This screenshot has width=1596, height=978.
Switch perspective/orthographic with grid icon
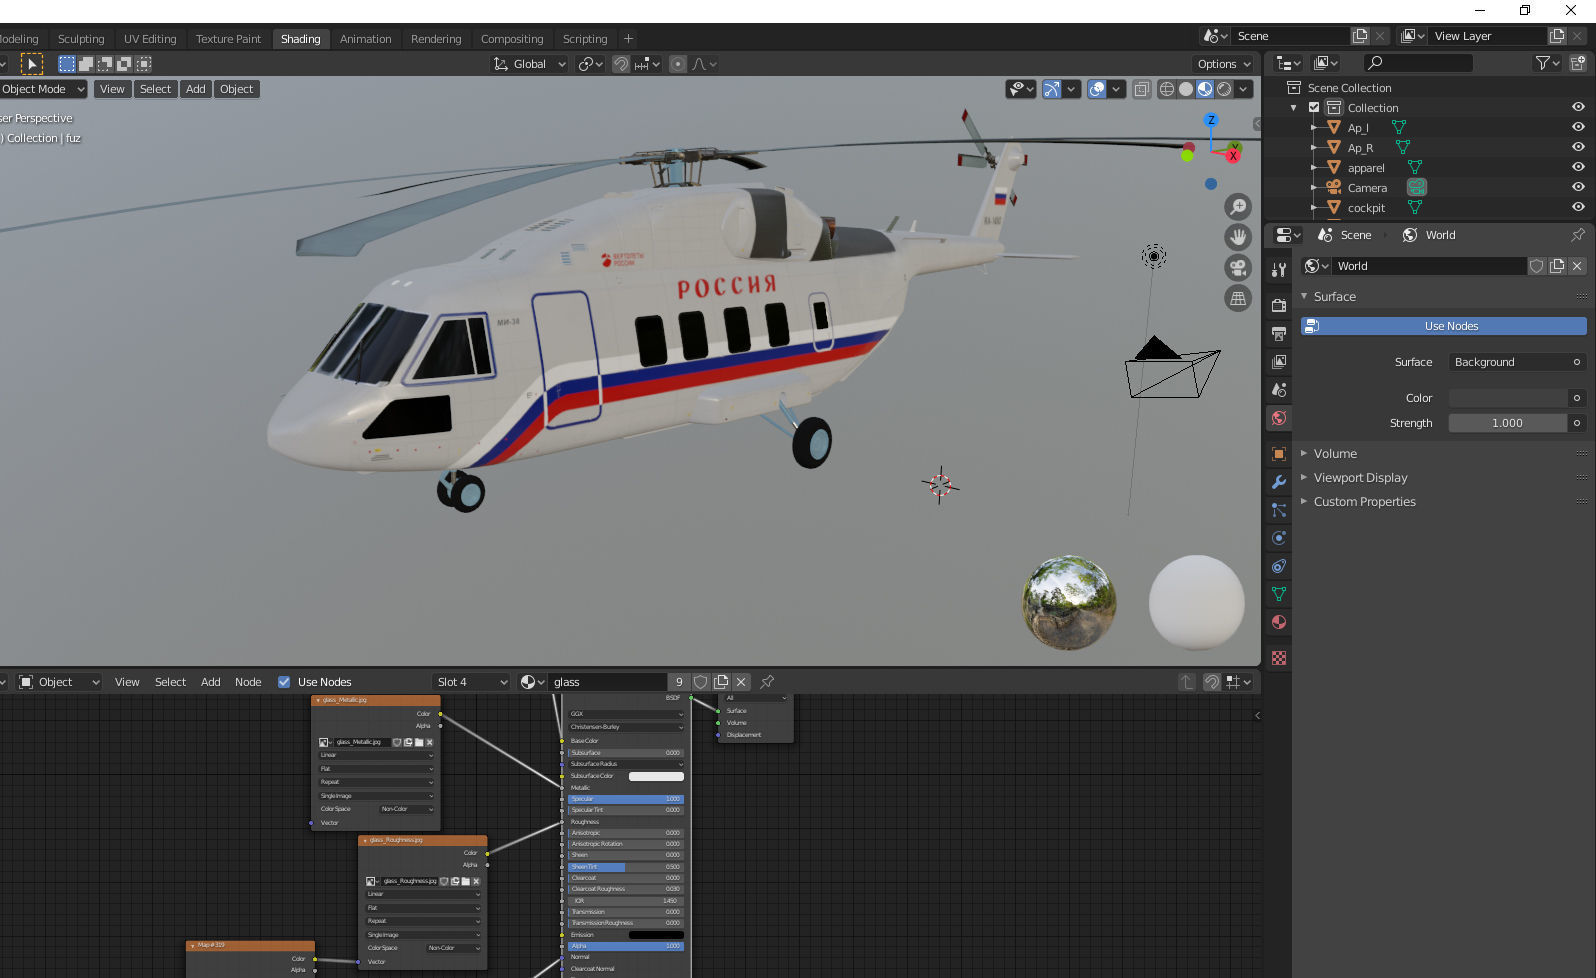click(x=1238, y=298)
